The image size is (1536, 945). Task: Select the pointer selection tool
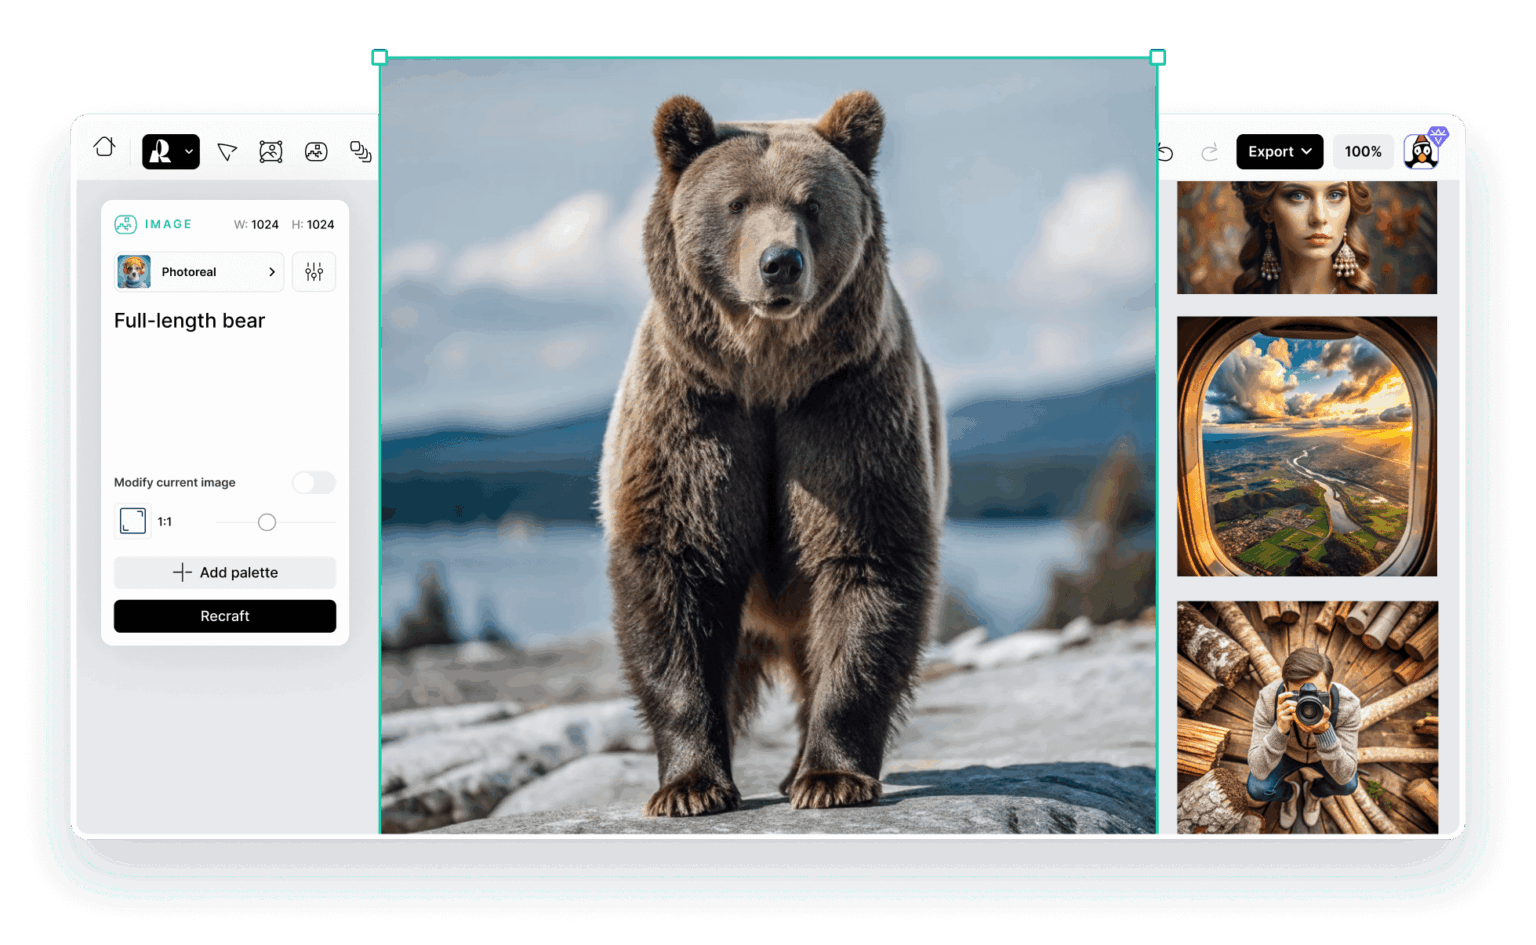[x=227, y=152]
